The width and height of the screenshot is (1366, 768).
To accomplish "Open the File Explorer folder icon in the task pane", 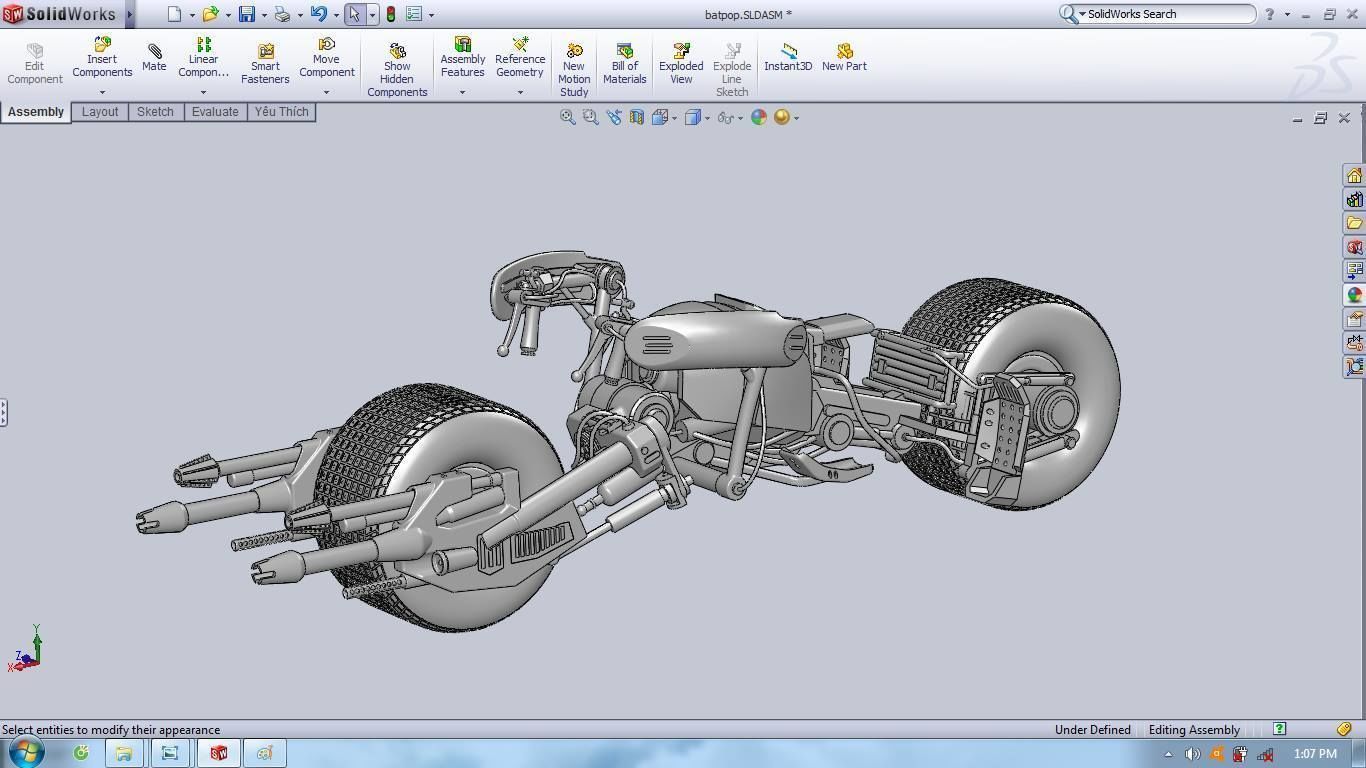I will [x=1354, y=223].
